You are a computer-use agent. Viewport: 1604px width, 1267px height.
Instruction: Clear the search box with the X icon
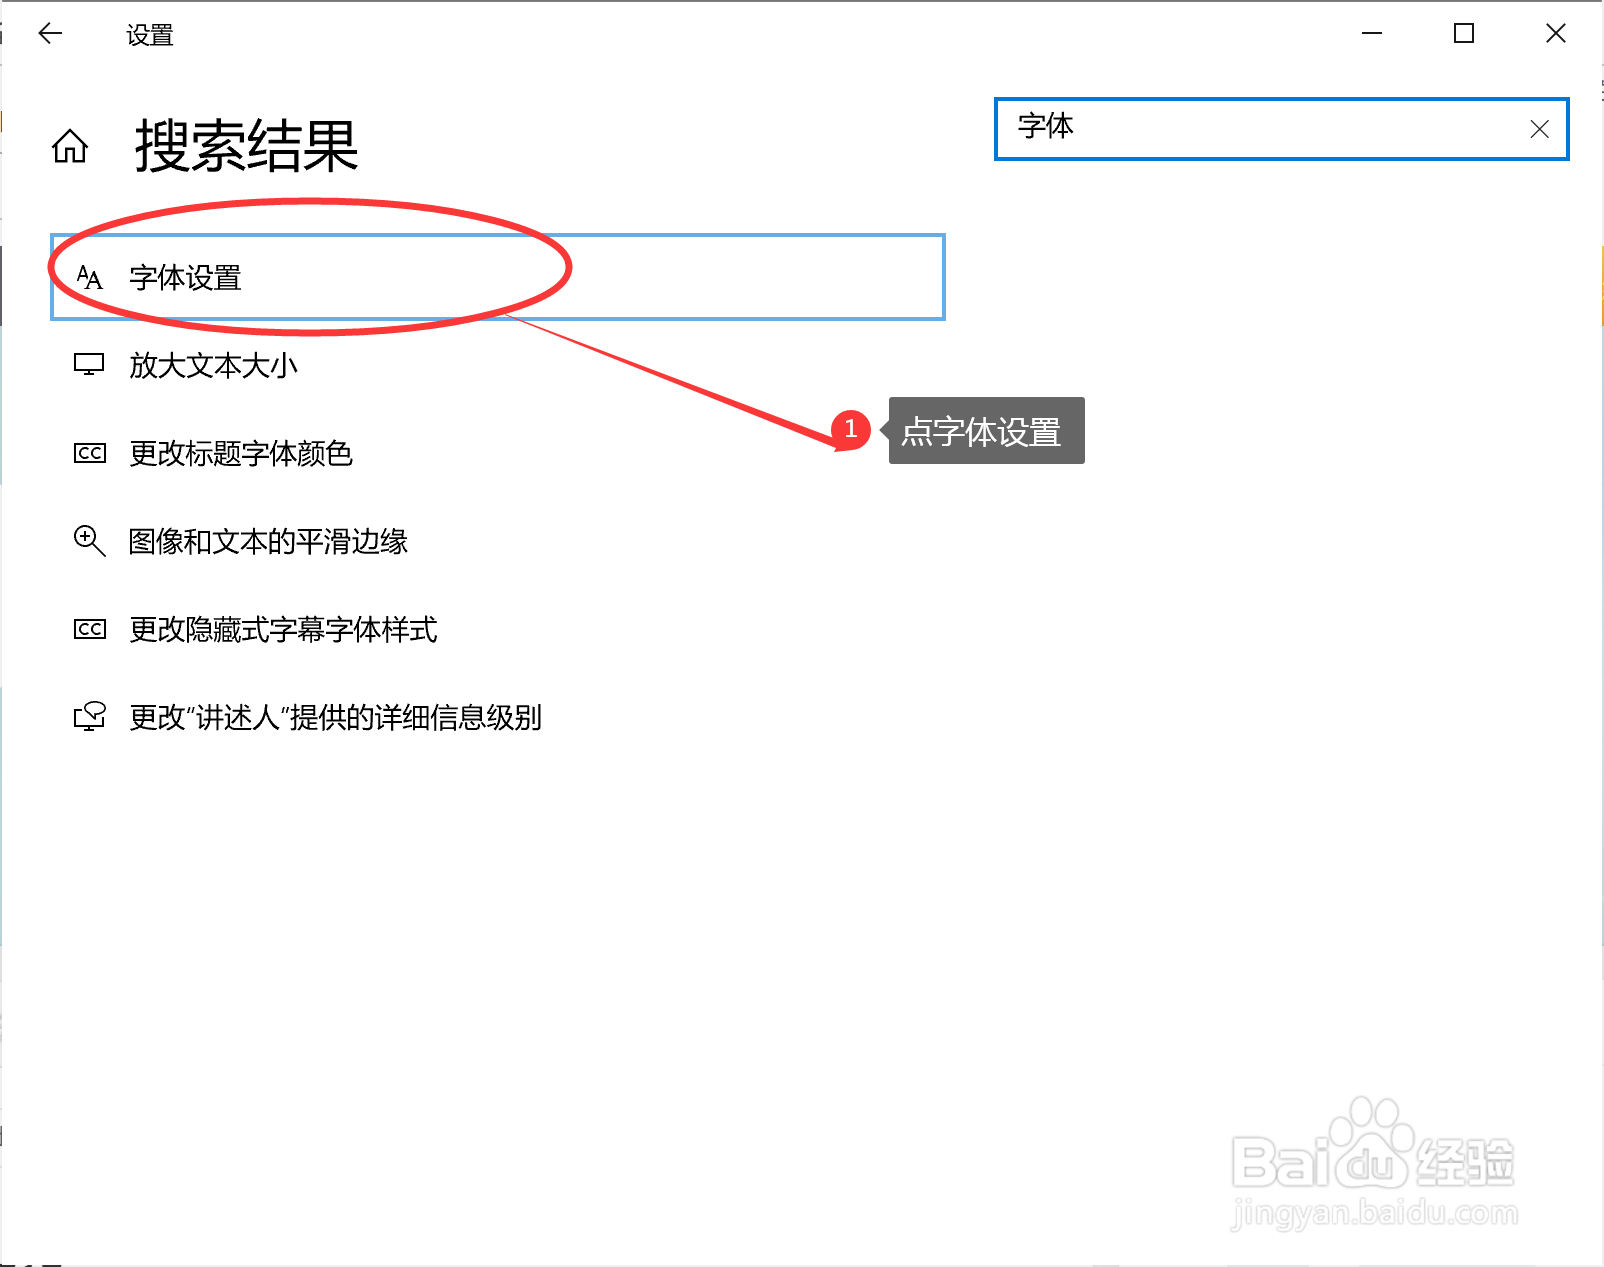coord(1539,129)
